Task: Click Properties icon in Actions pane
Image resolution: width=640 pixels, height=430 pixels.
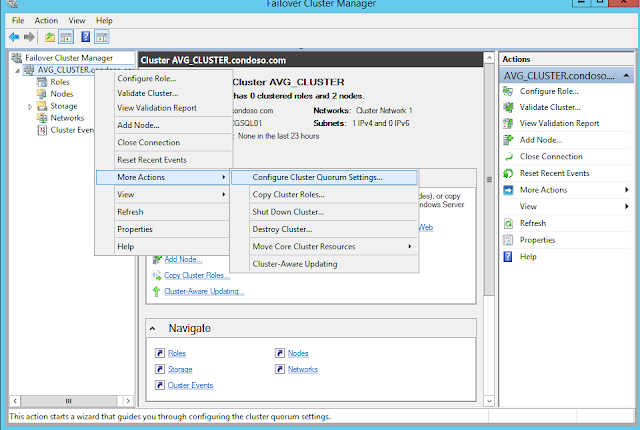Action: 508,240
